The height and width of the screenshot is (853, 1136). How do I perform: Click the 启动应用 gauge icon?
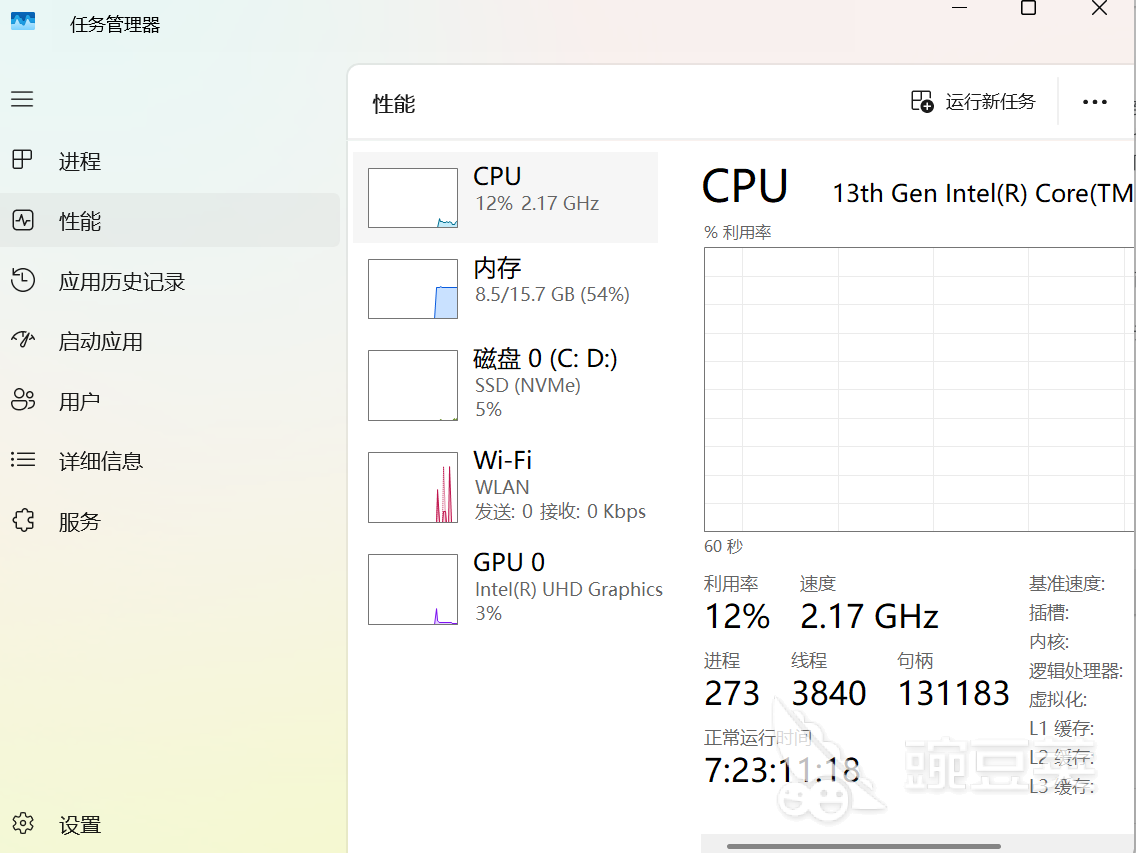pyautogui.click(x=22, y=339)
